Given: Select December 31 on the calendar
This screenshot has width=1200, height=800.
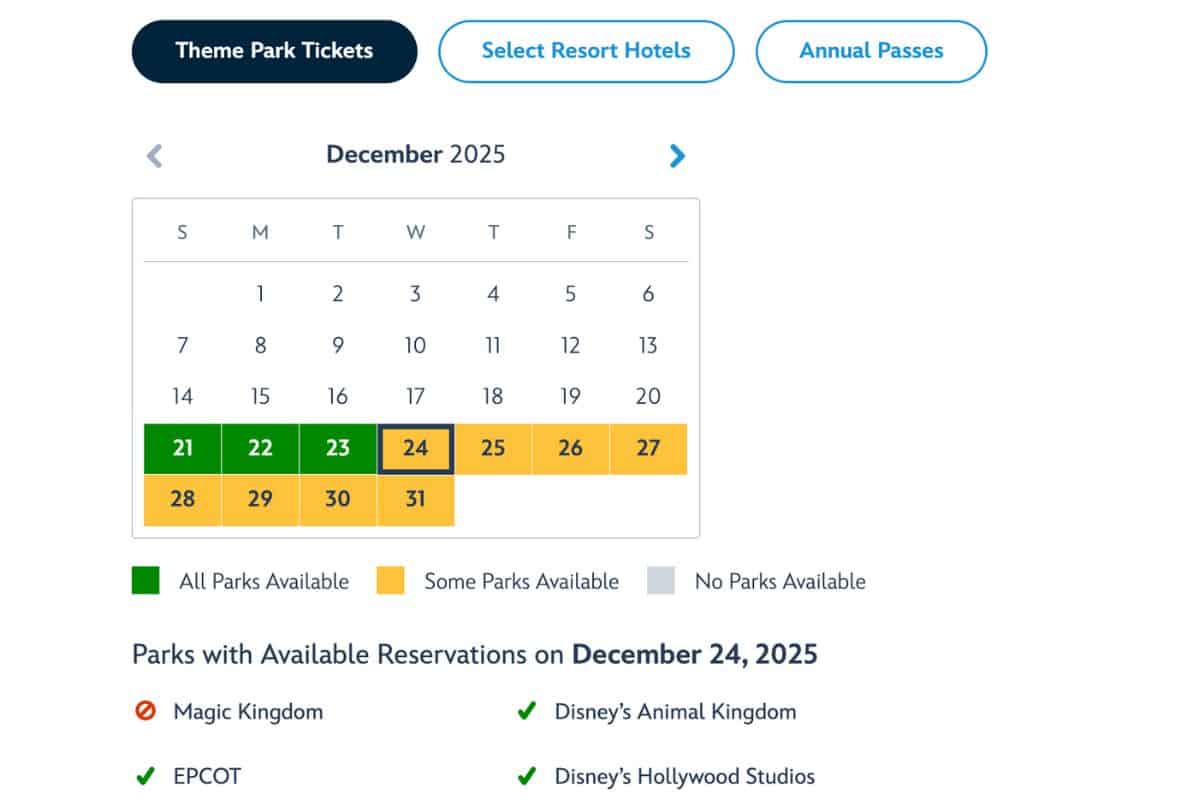Looking at the screenshot, I should (415, 498).
